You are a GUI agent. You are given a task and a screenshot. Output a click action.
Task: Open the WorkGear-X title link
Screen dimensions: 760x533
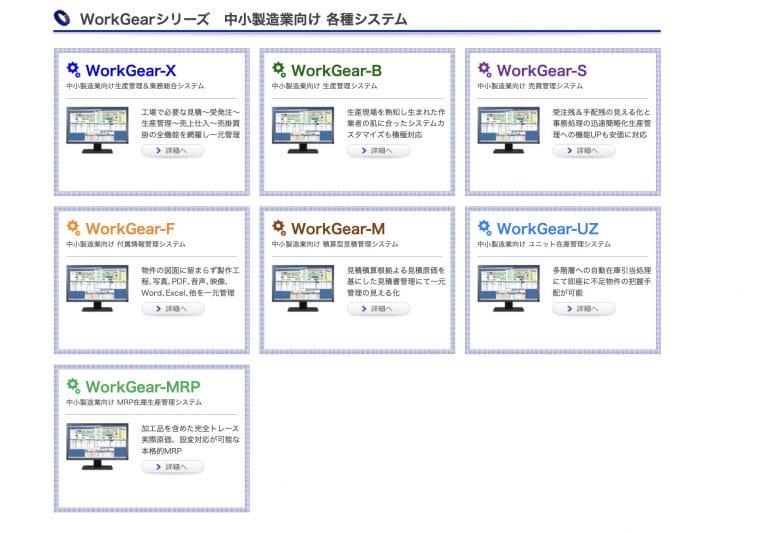[130, 70]
